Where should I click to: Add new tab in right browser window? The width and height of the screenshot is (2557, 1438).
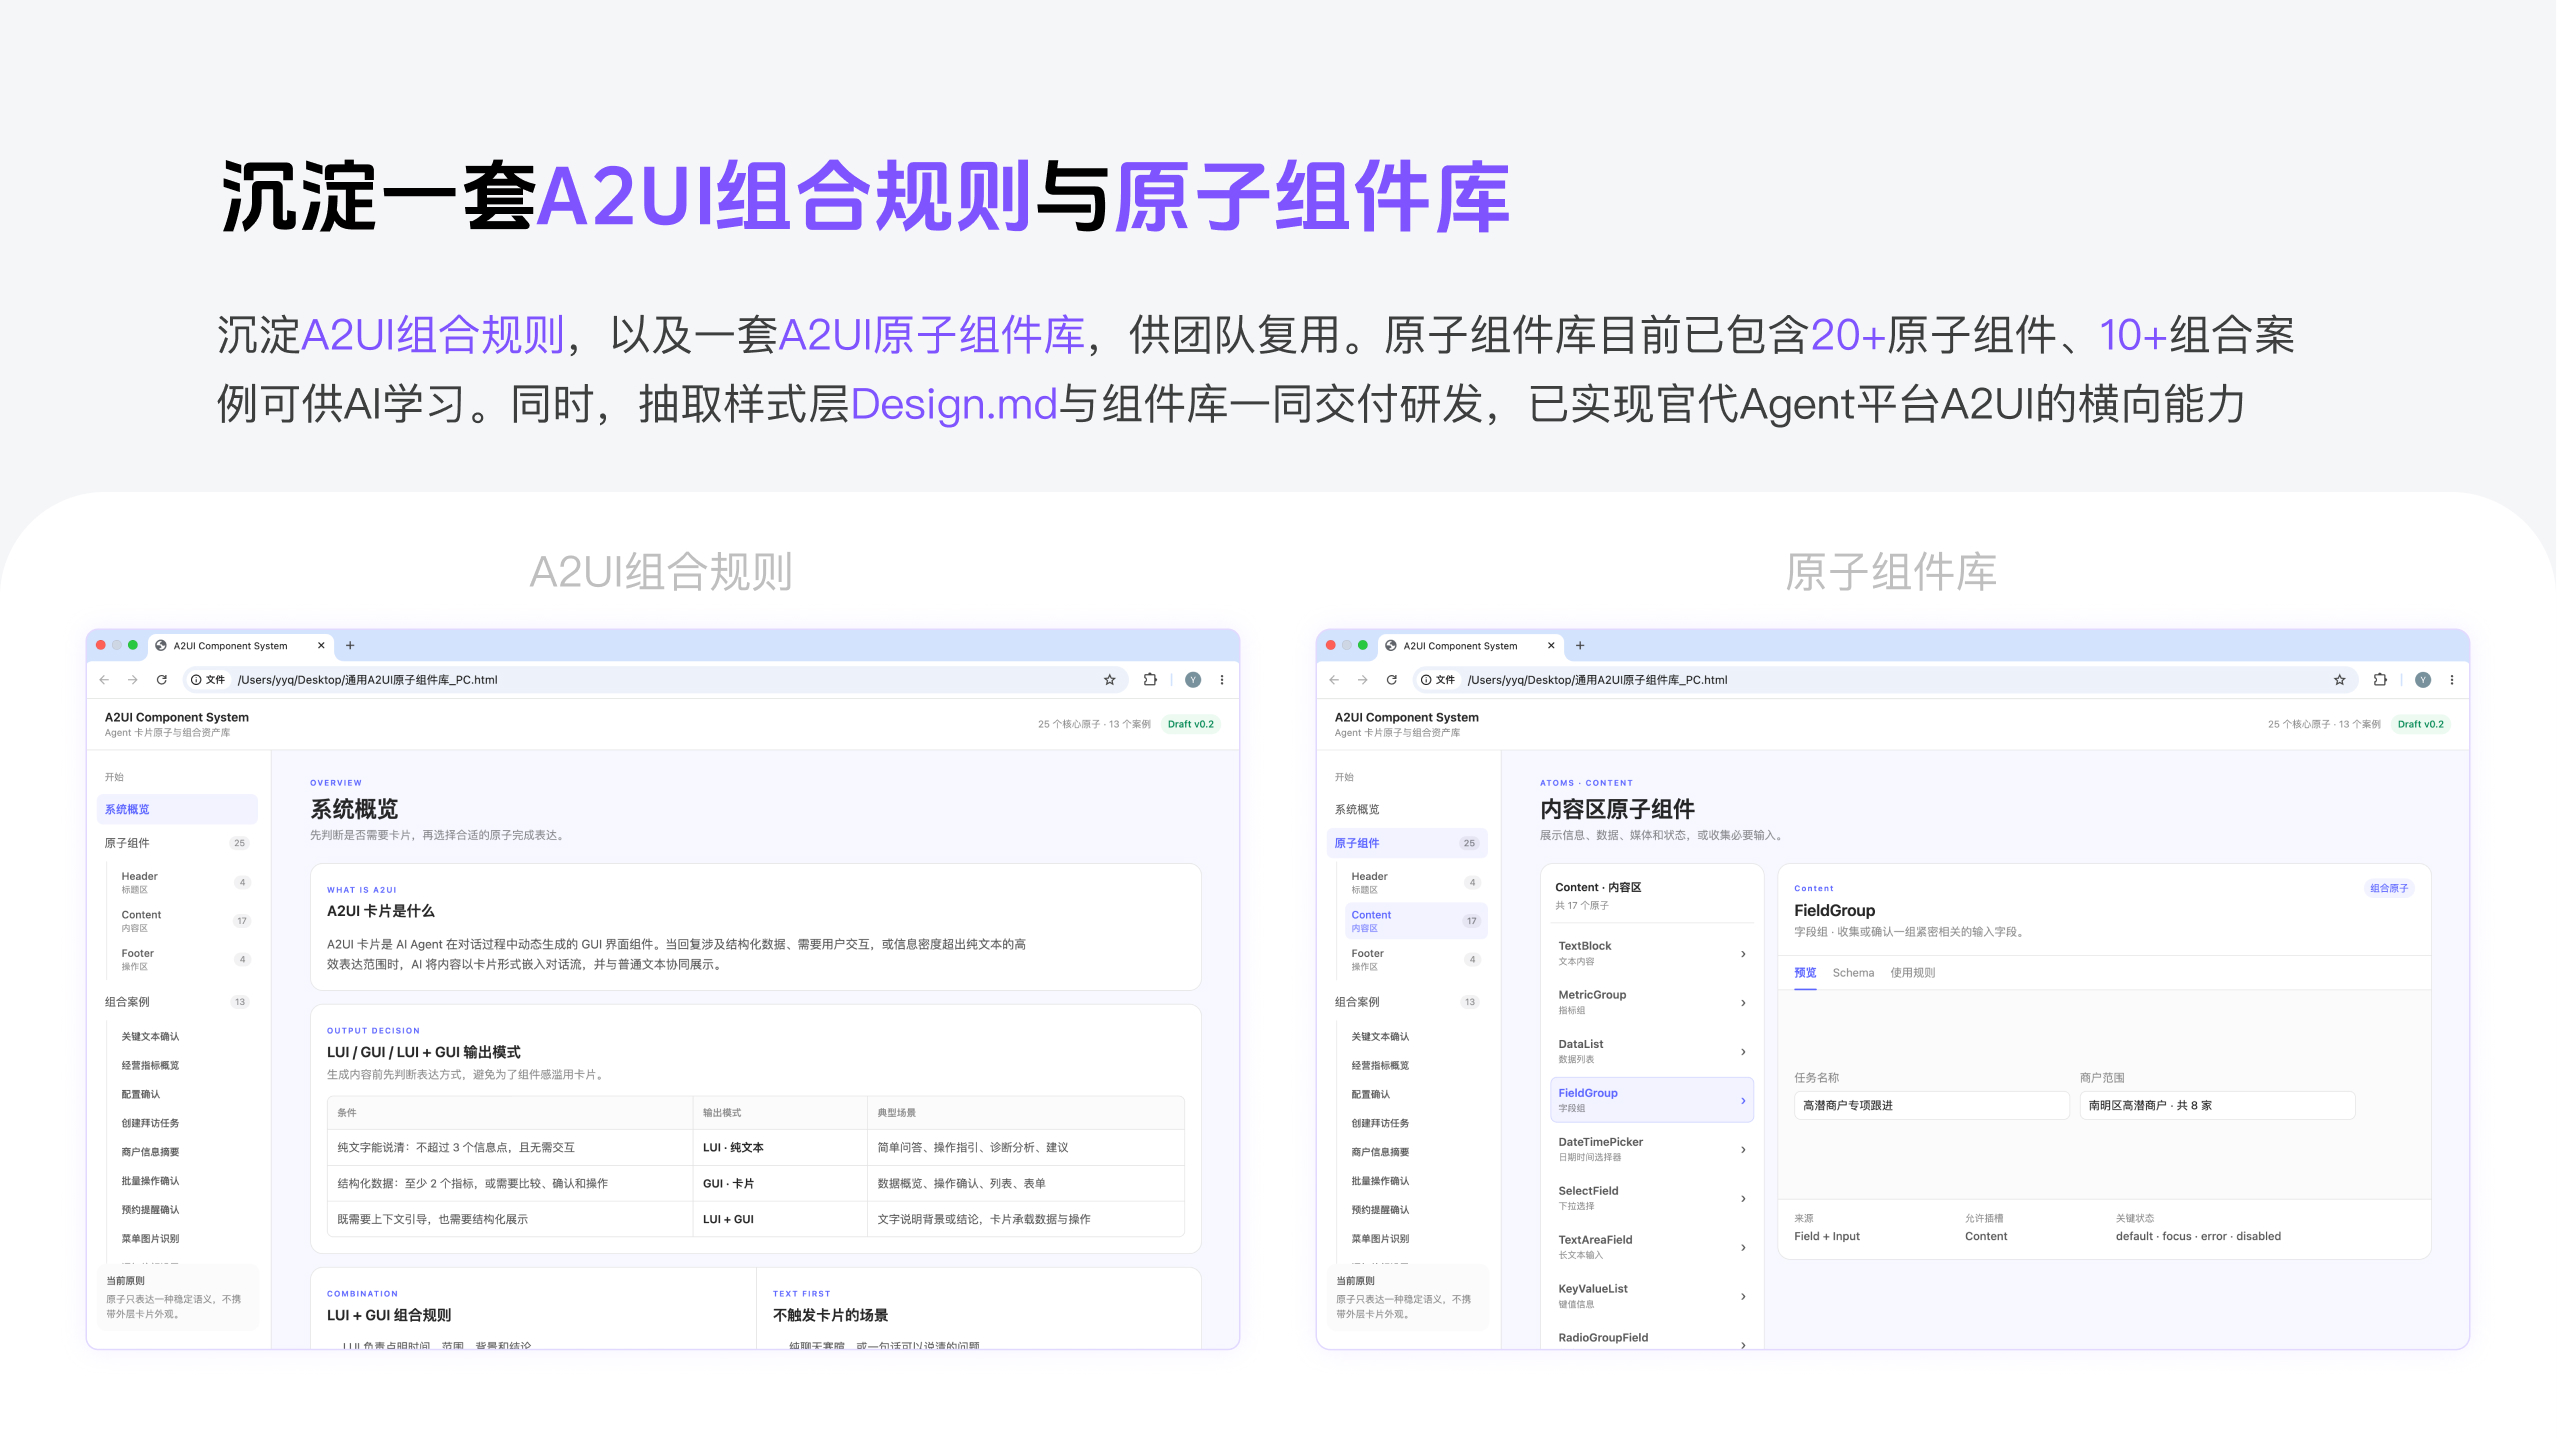click(x=1580, y=646)
